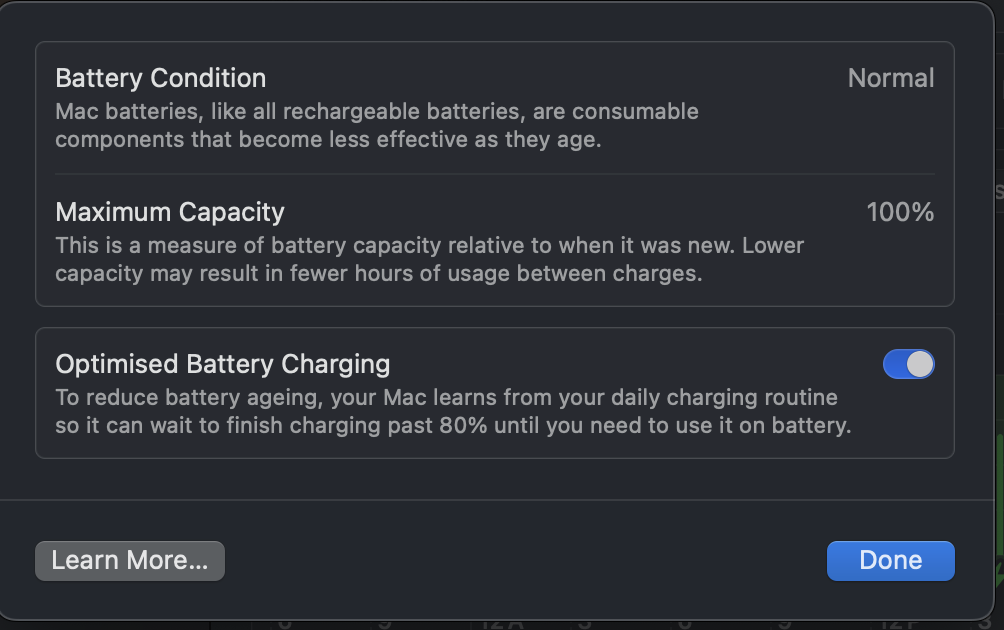Click the "To reduce battery ageing" description text
Screen dimensions: 1004x630
pos(180,398)
